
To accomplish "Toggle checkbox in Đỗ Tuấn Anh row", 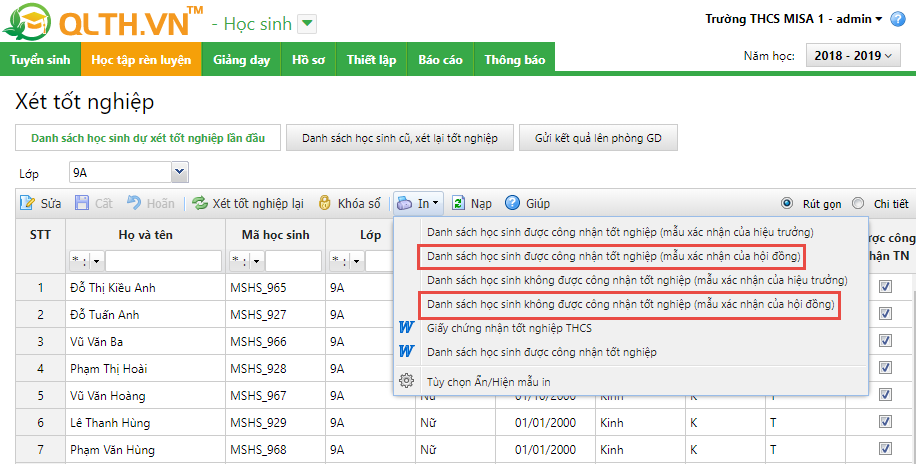I will 885,313.
